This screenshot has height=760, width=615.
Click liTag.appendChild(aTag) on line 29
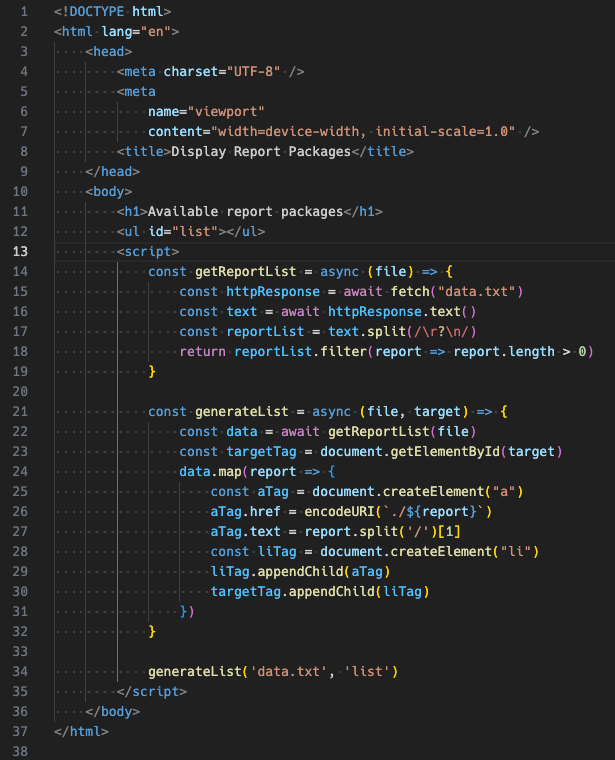click(300, 572)
